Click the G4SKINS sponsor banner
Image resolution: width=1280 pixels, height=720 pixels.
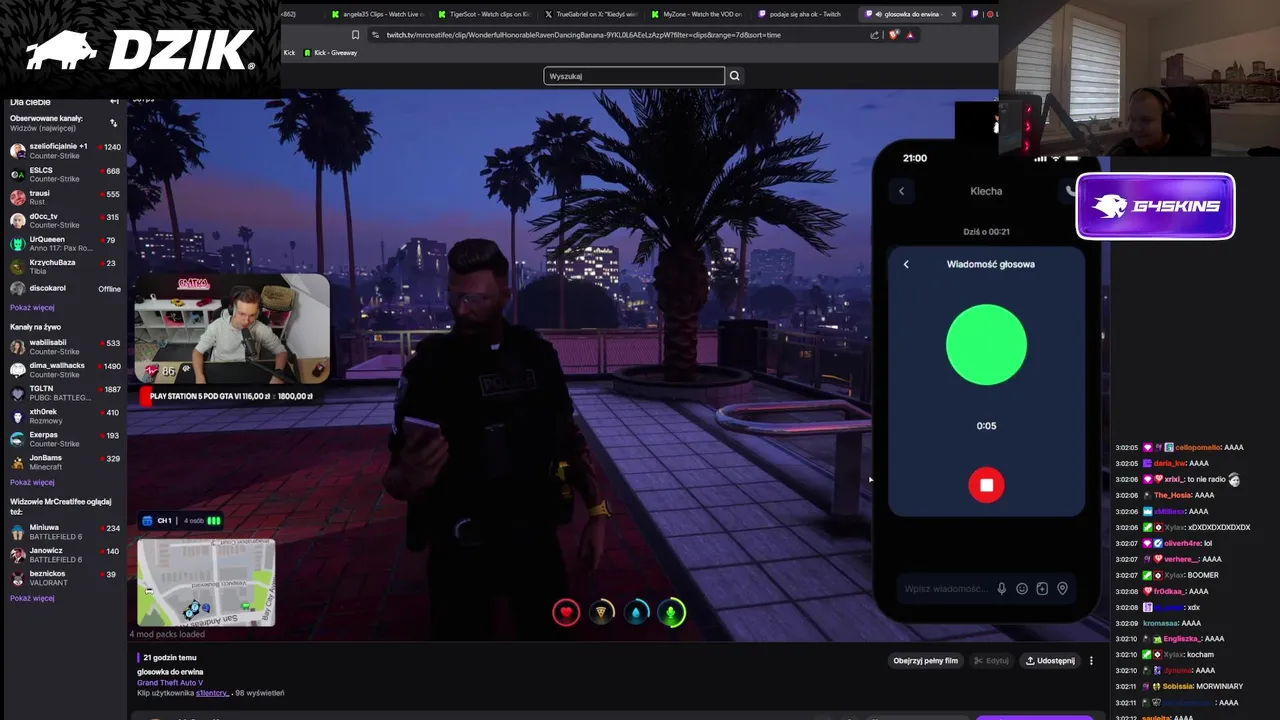tap(1155, 206)
